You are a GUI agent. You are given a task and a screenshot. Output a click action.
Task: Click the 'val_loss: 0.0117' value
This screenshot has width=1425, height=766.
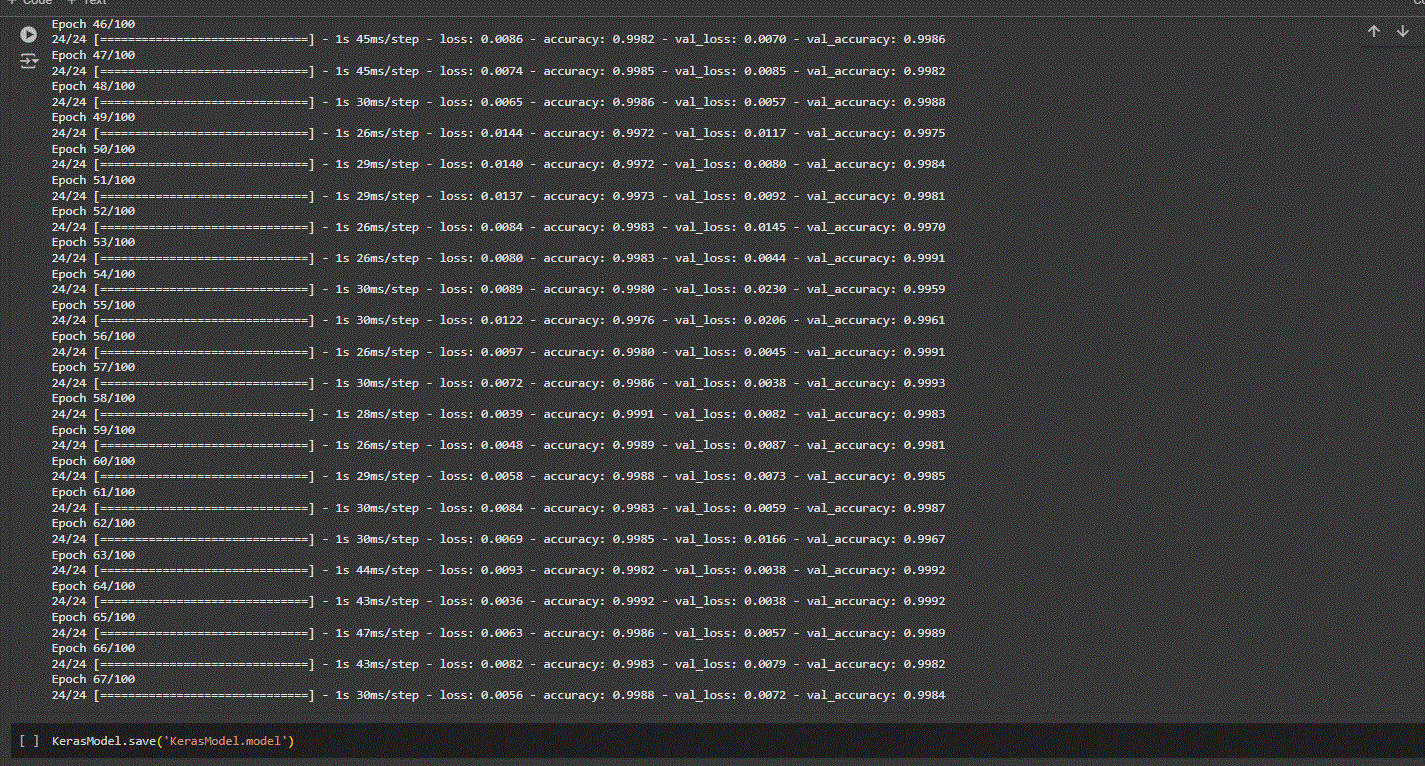[x=730, y=133]
